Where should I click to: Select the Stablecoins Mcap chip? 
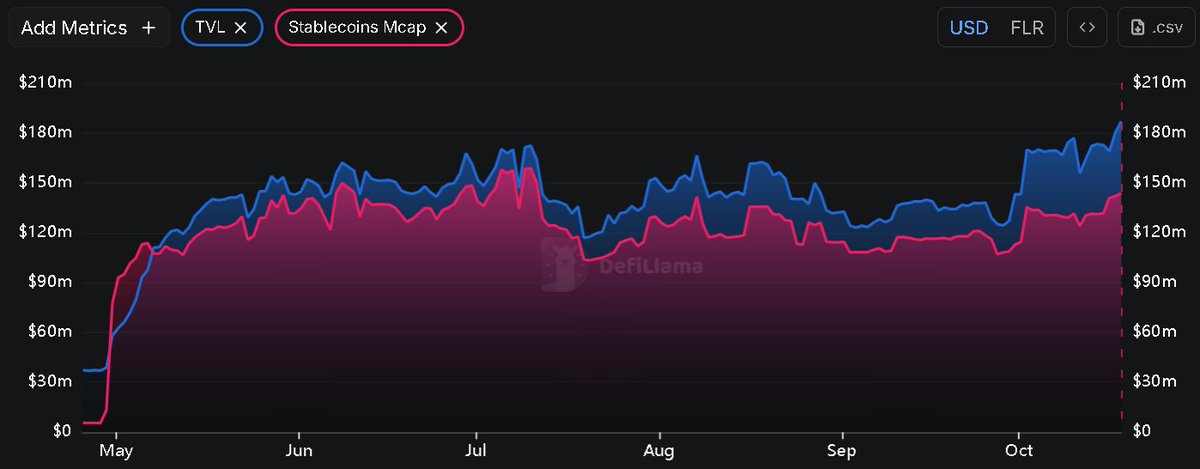tap(368, 28)
